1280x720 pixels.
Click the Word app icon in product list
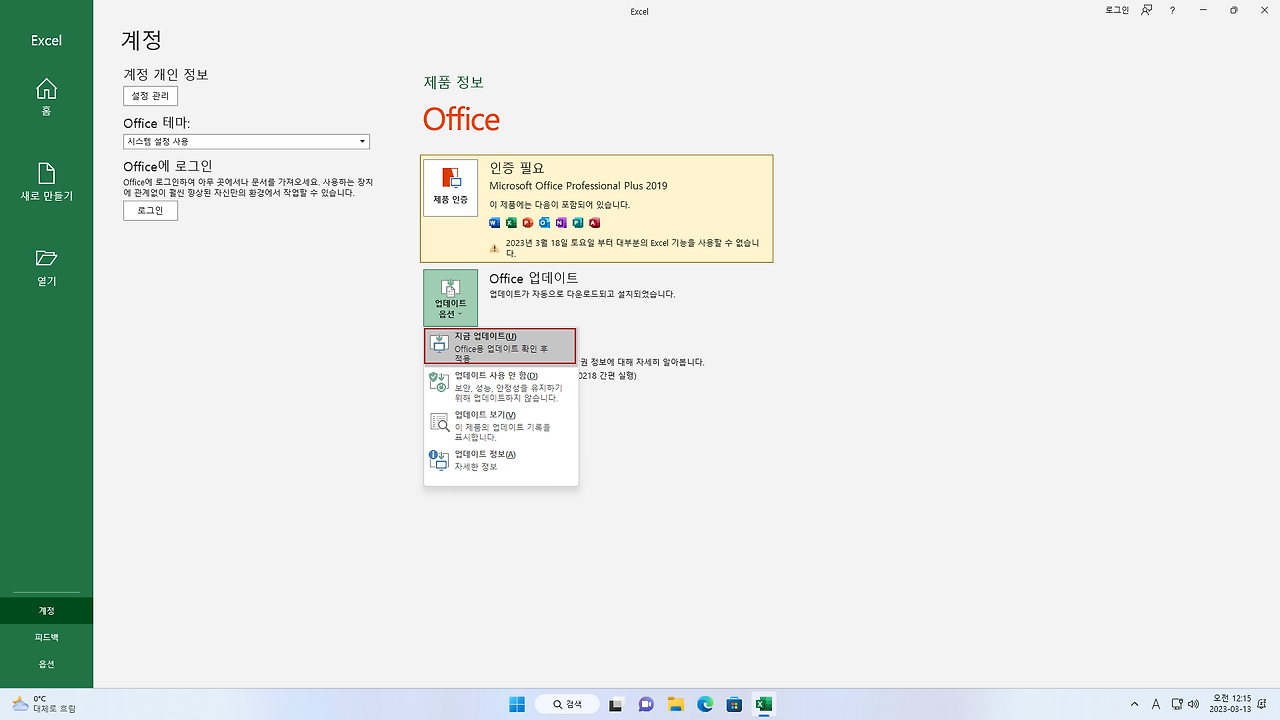(494, 222)
